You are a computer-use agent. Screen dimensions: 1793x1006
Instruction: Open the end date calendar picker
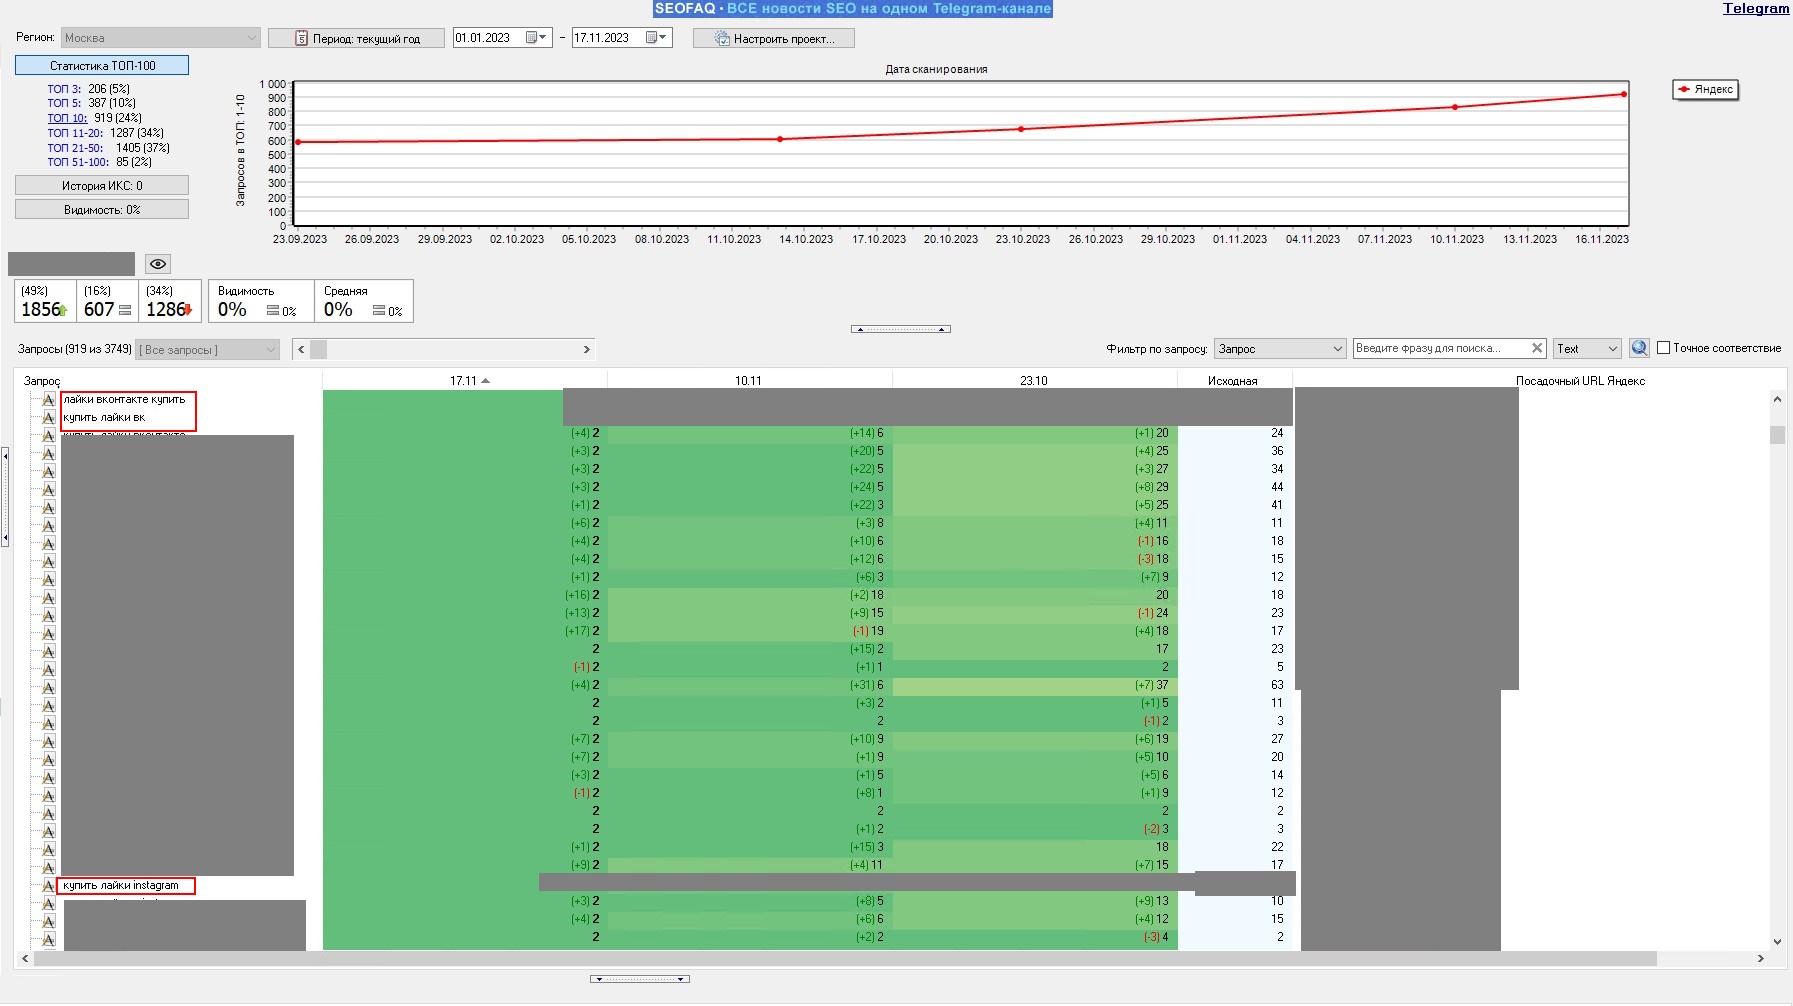tap(656, 38)
